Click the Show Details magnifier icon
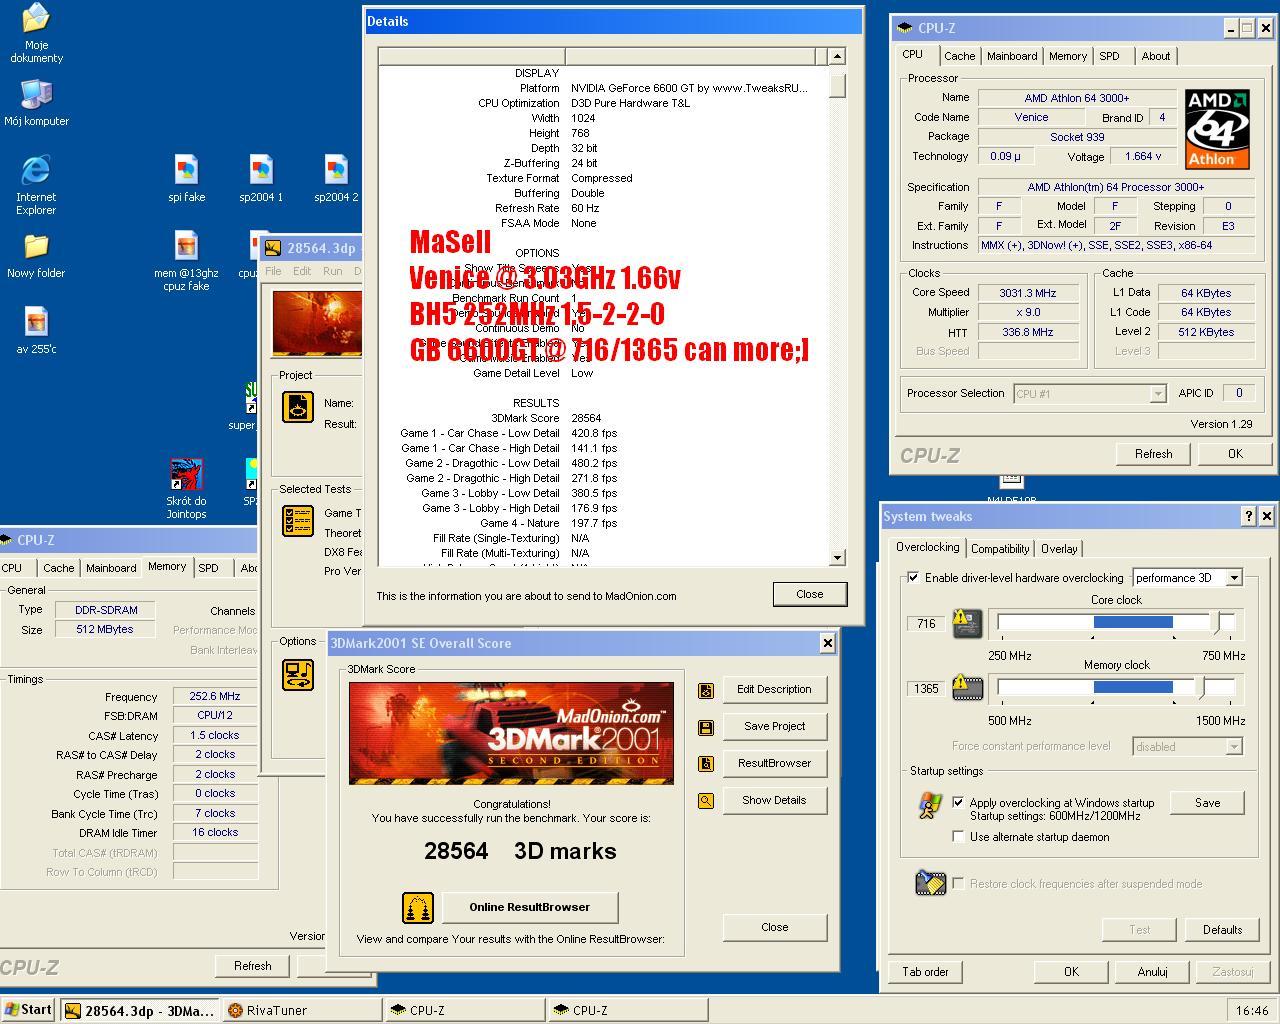 706,801
